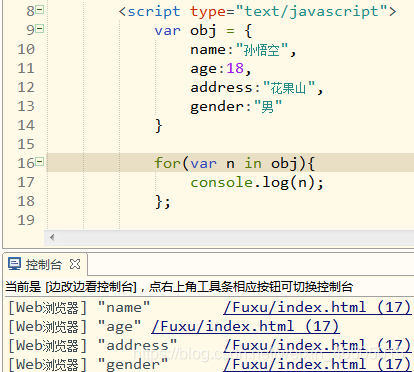414x372 pixels.
Task: Click line number 17 in the gutter
Action: pos(26,182)
